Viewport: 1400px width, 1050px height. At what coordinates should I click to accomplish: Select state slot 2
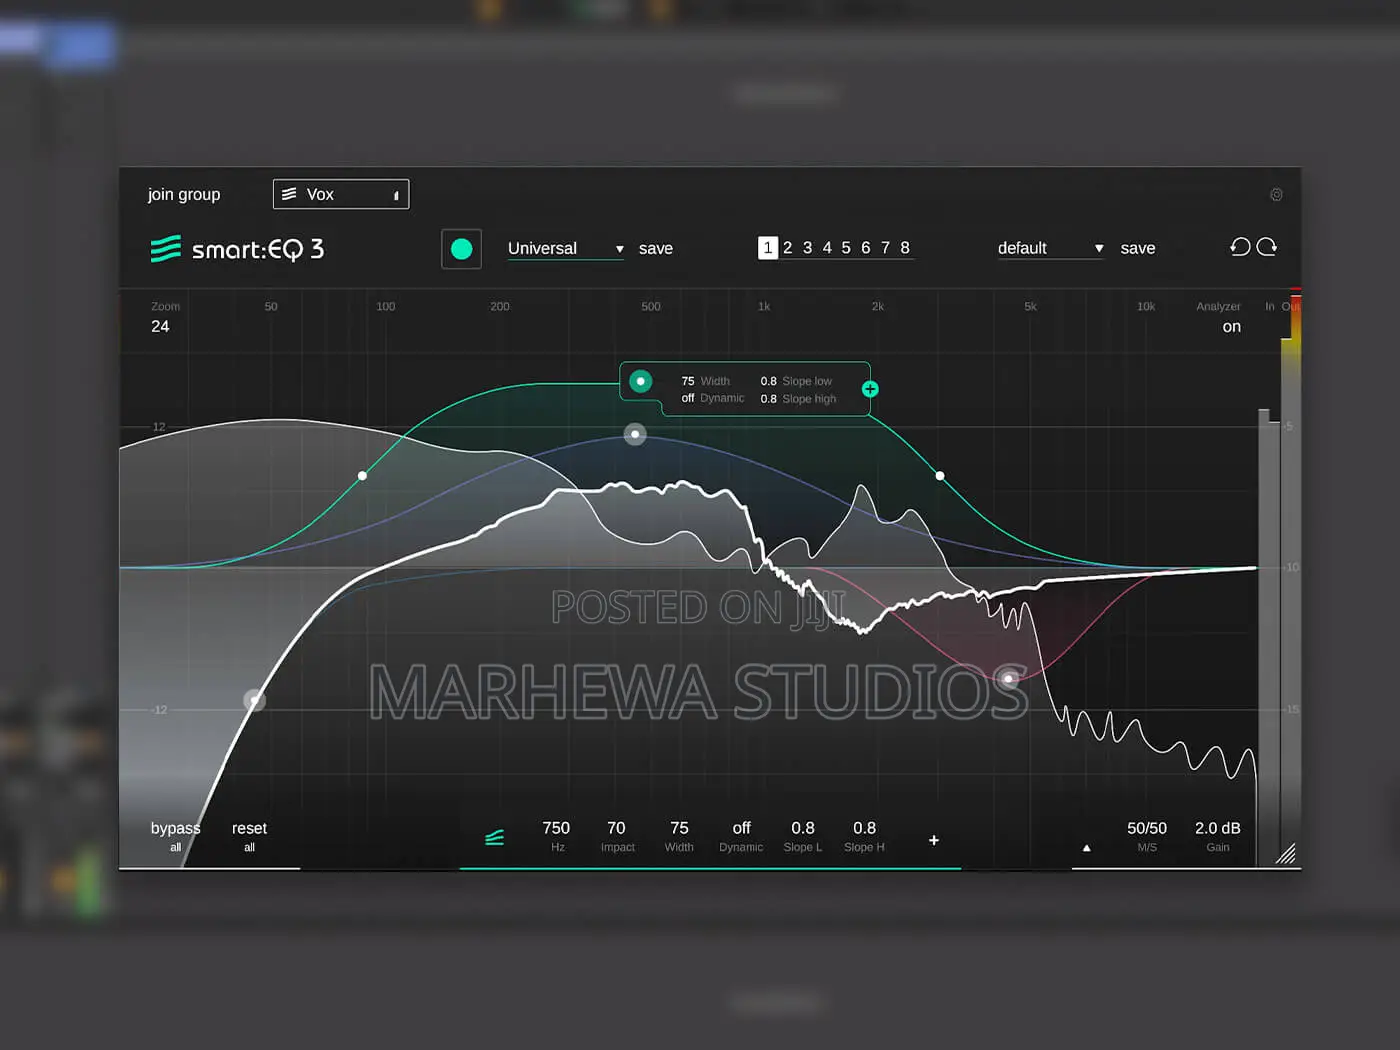click(x=788, y=247)
